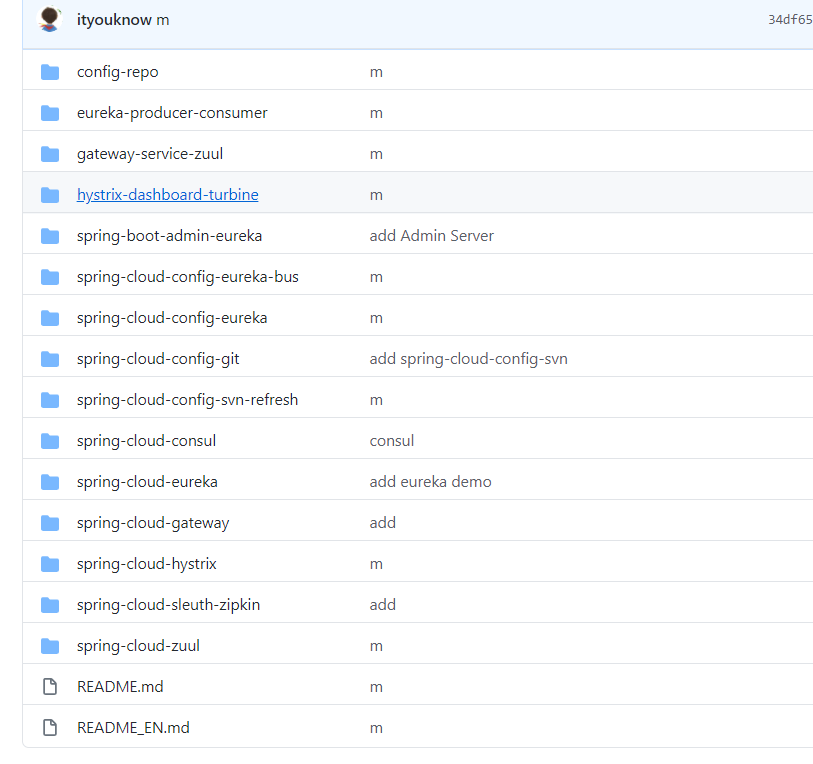
Task: Click the config-repo folder icon
Action: click(x=50, y=72)
